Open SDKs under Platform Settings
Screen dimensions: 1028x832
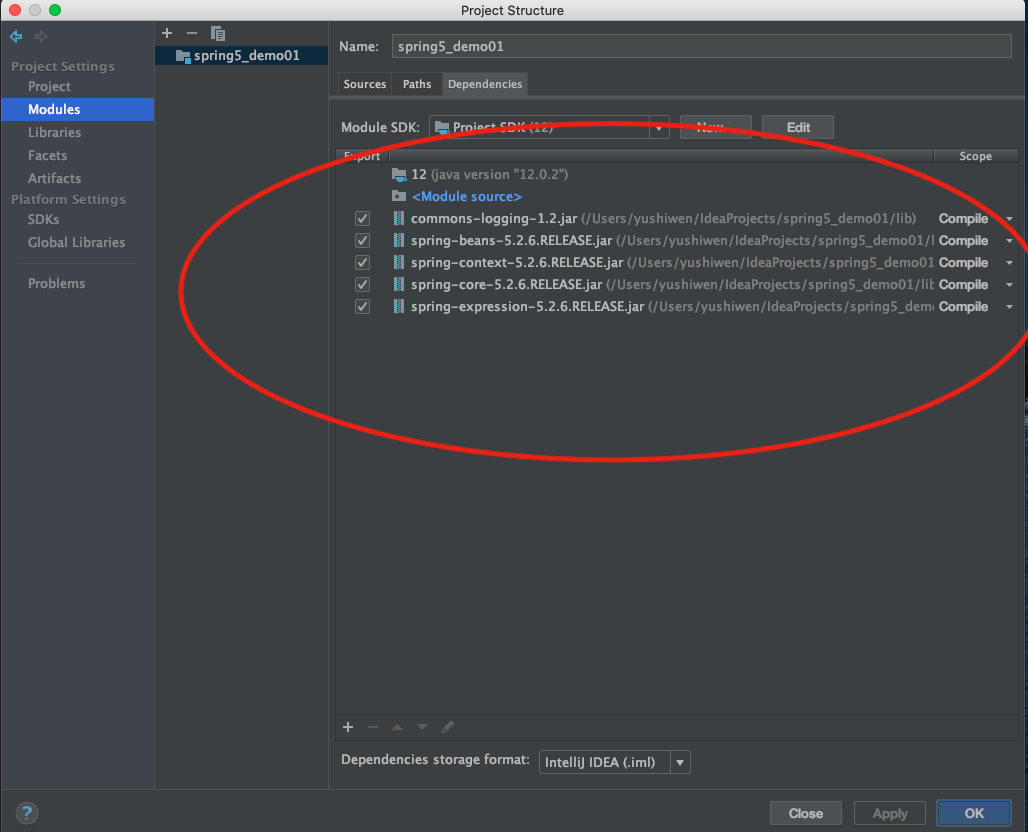pos(43,220)
